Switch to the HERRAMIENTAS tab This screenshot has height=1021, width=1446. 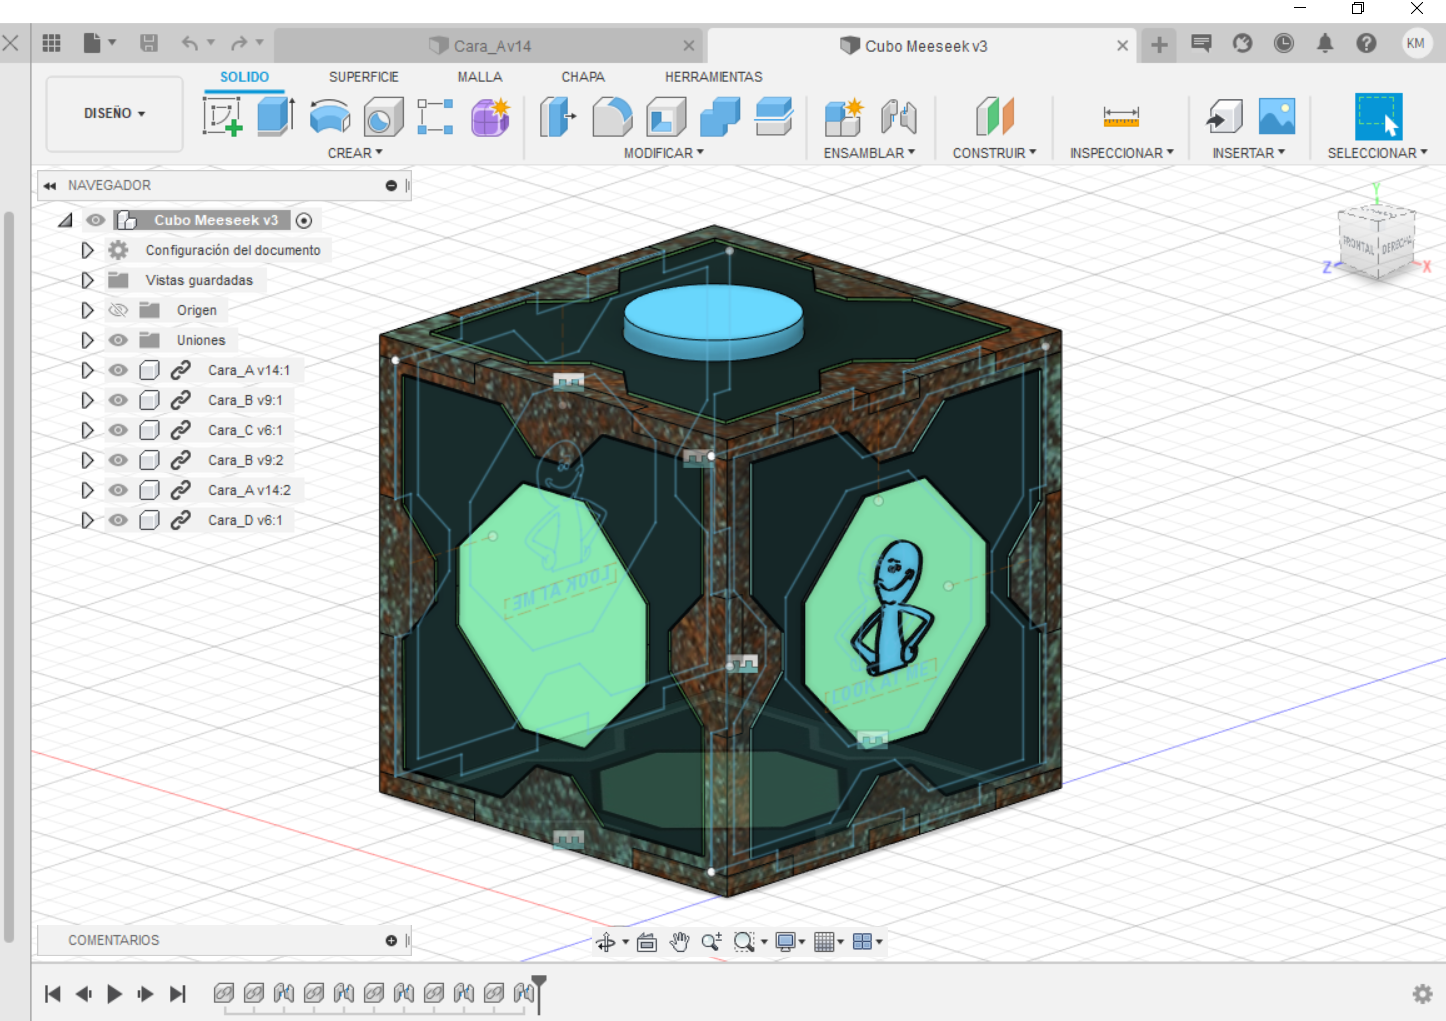(x=714, y=77)
